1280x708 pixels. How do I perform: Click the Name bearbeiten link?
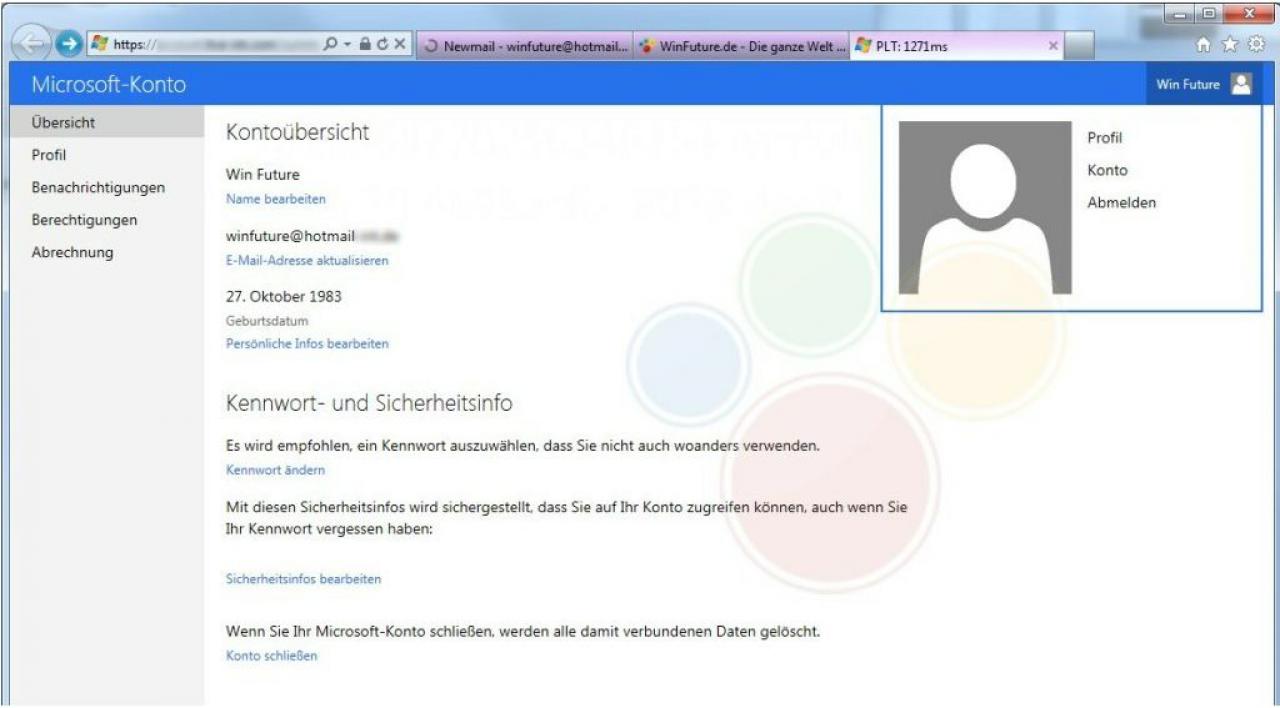[276, 199]
